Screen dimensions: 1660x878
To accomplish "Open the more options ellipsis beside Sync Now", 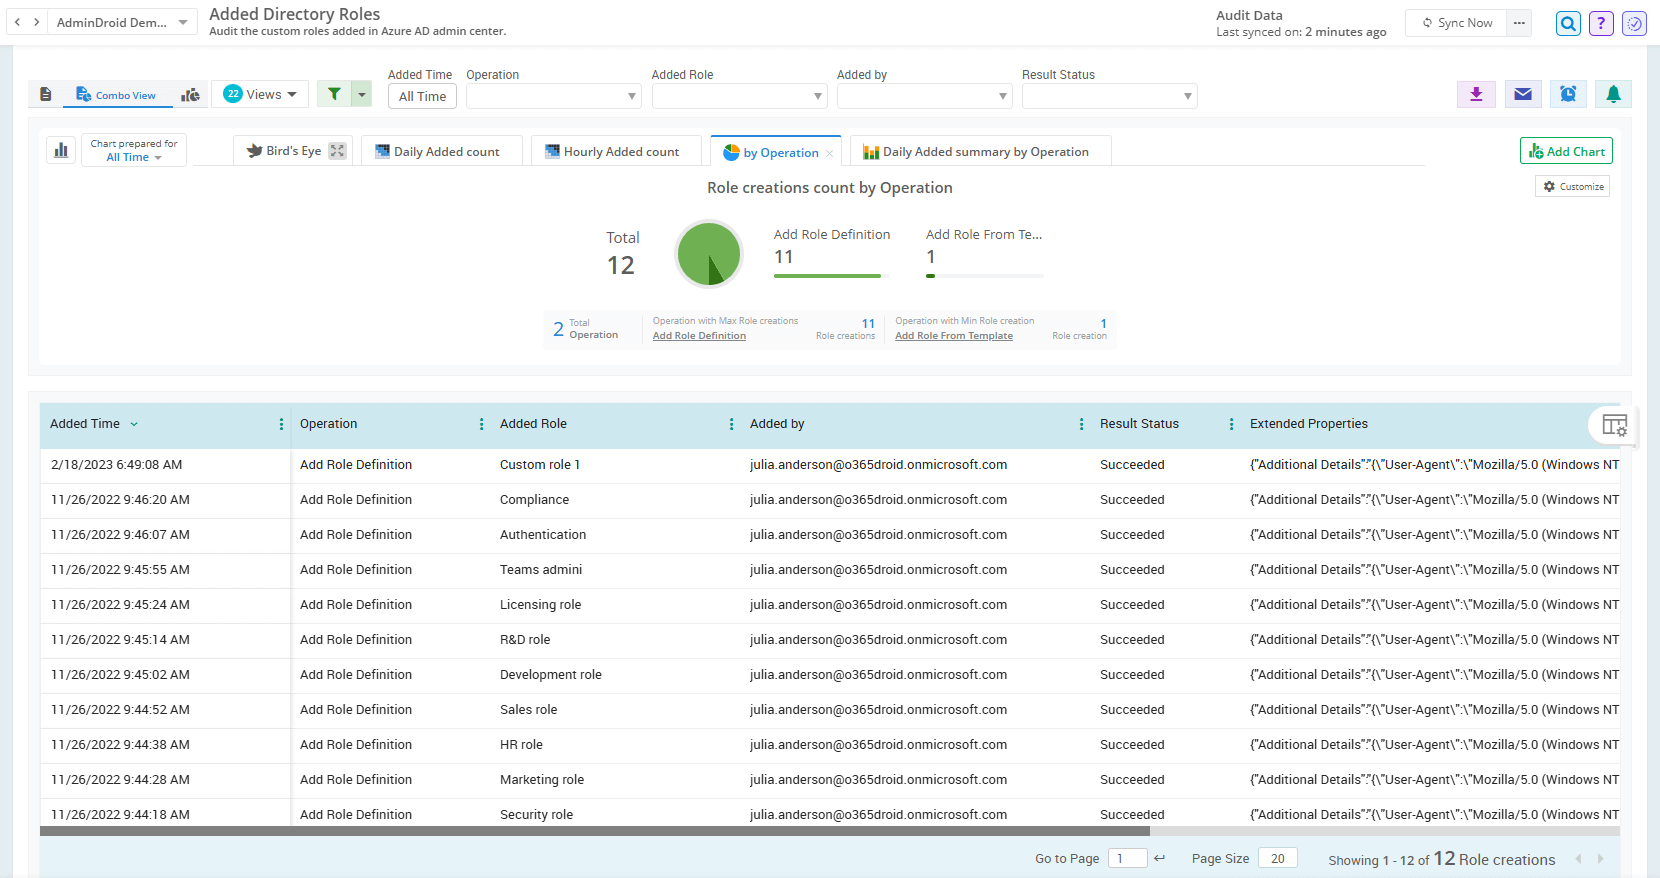I will point(1519,23).
